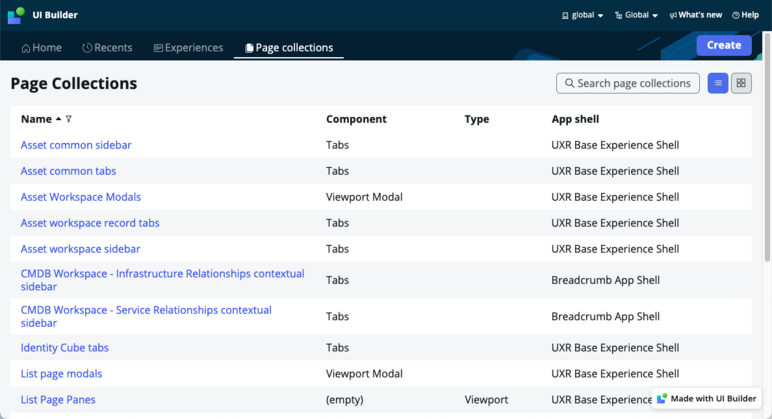Image resolution: width=772 pixels, height=419 pixels.
Task: Open Asset workspace sidebar link
Action: tap(80, 249)
